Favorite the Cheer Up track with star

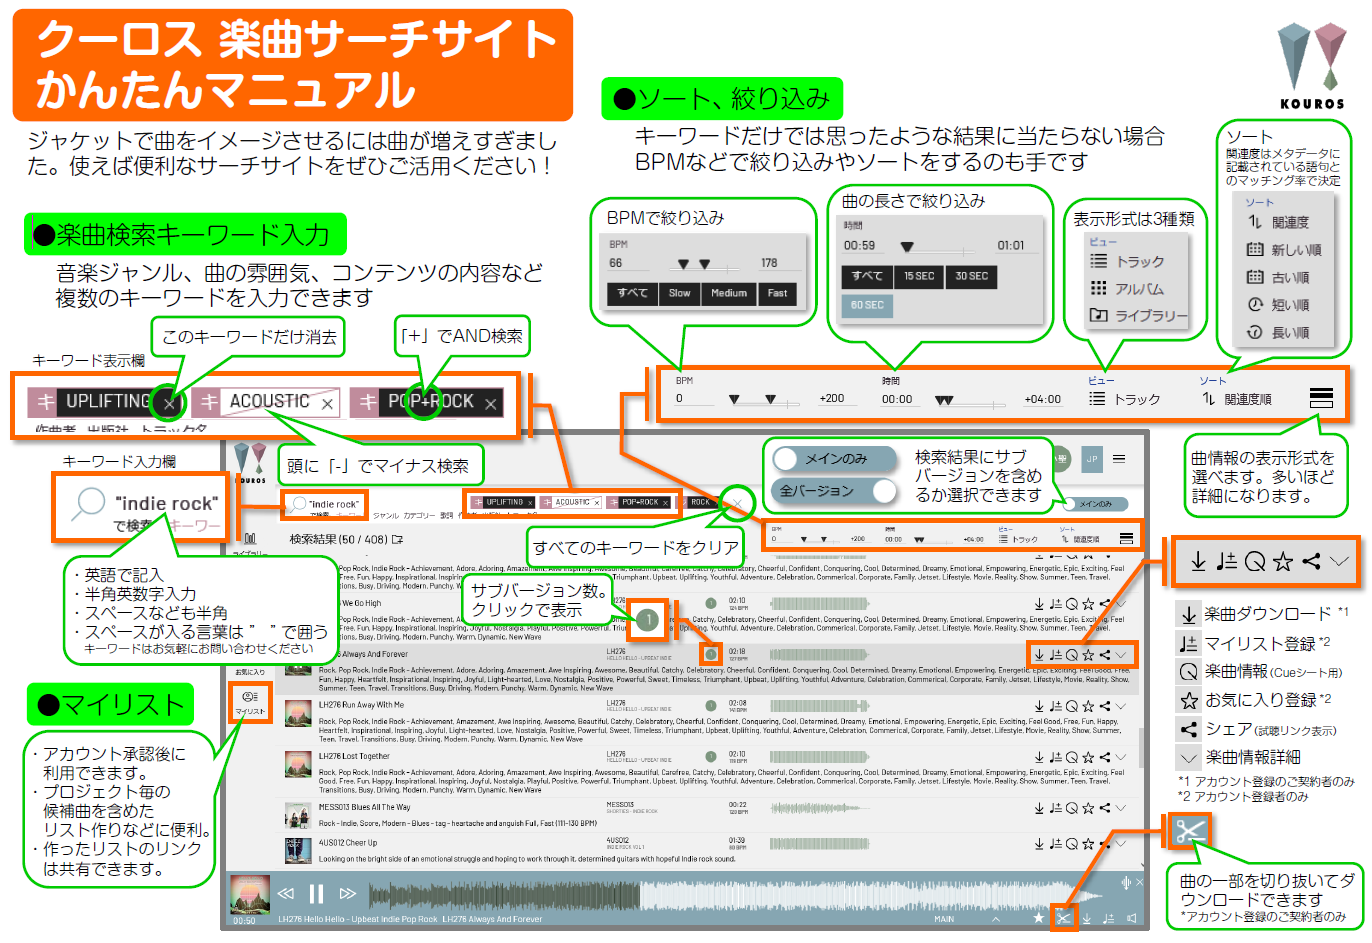[1088, 845]
